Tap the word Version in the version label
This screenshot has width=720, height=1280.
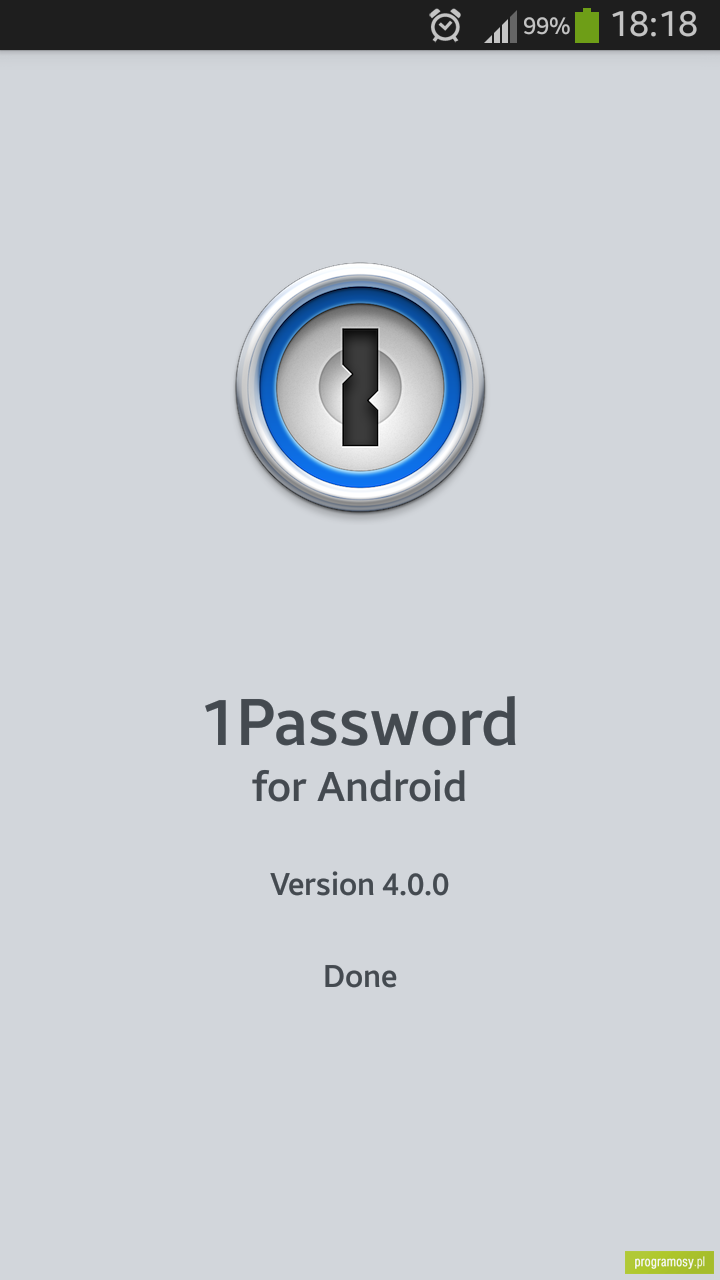click(x=322, y=884)
